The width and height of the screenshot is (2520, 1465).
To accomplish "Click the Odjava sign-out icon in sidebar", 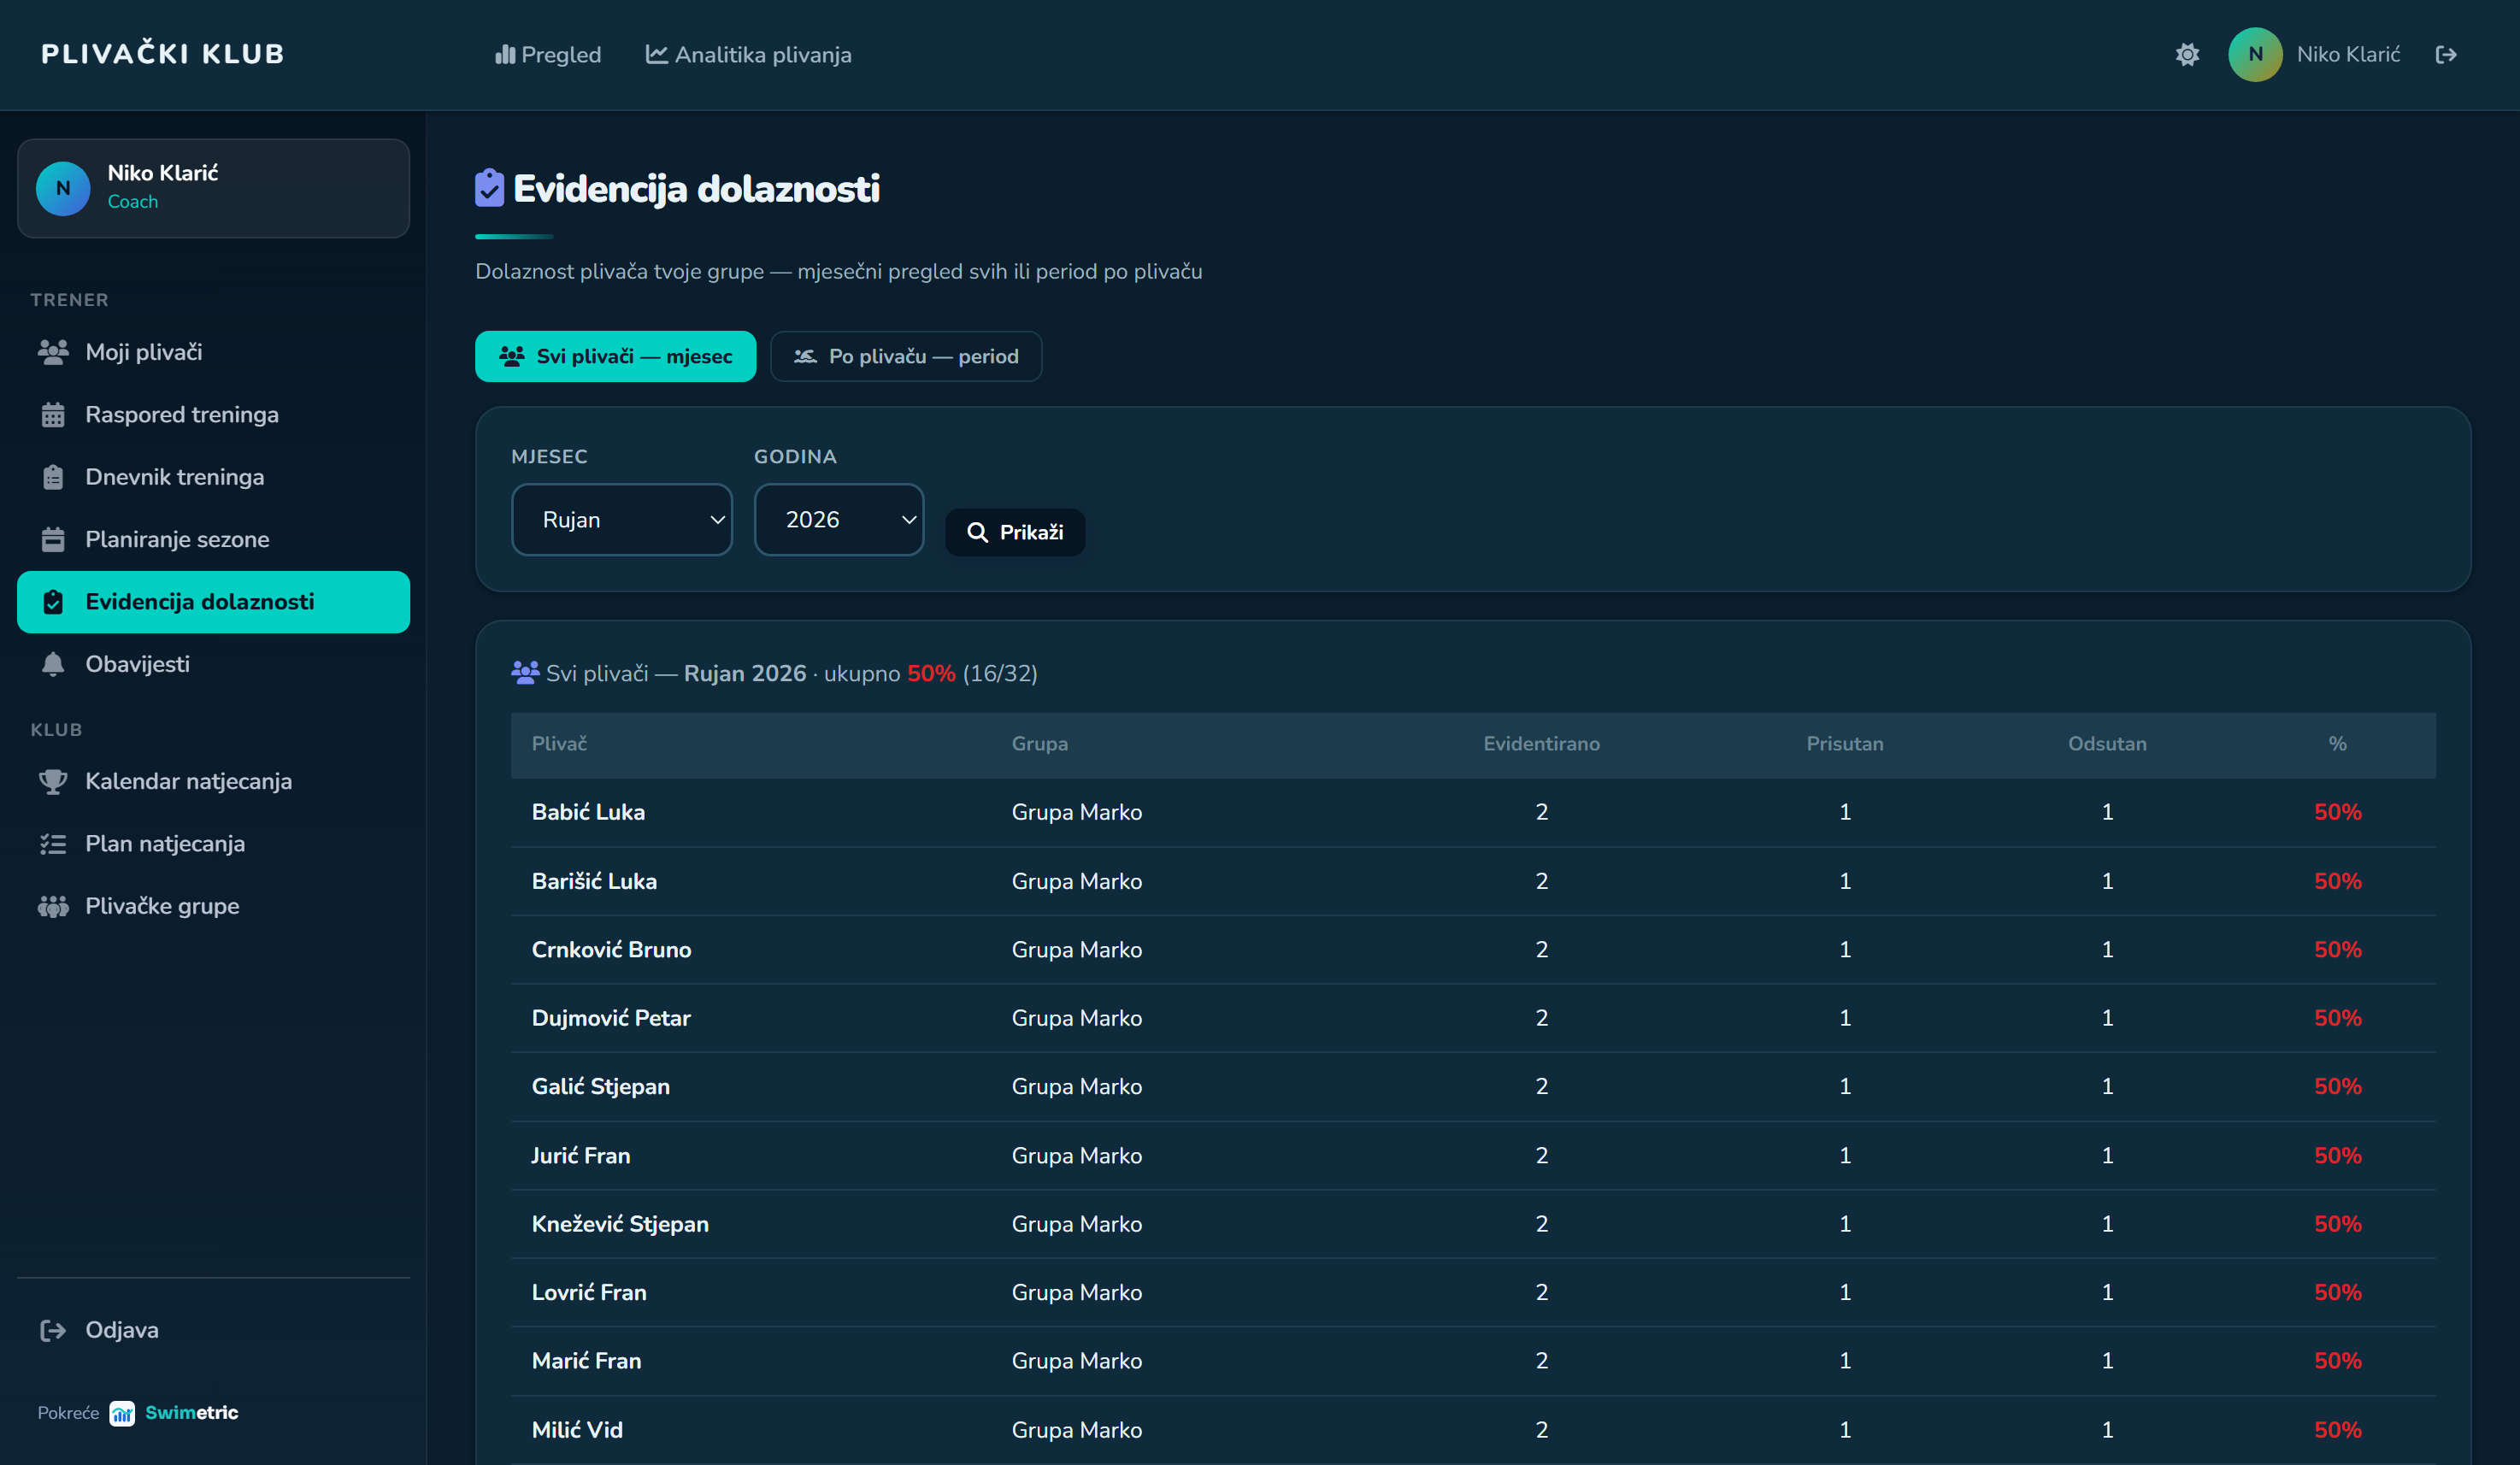I will 53,1330.
